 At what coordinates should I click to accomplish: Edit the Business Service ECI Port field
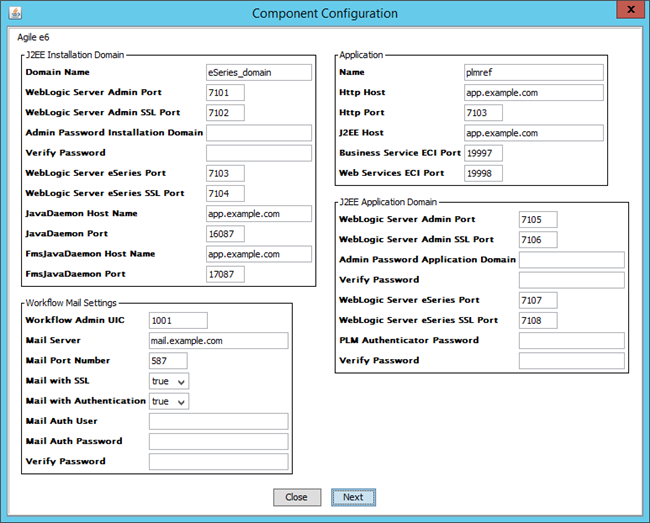click(x=483, y=153)
